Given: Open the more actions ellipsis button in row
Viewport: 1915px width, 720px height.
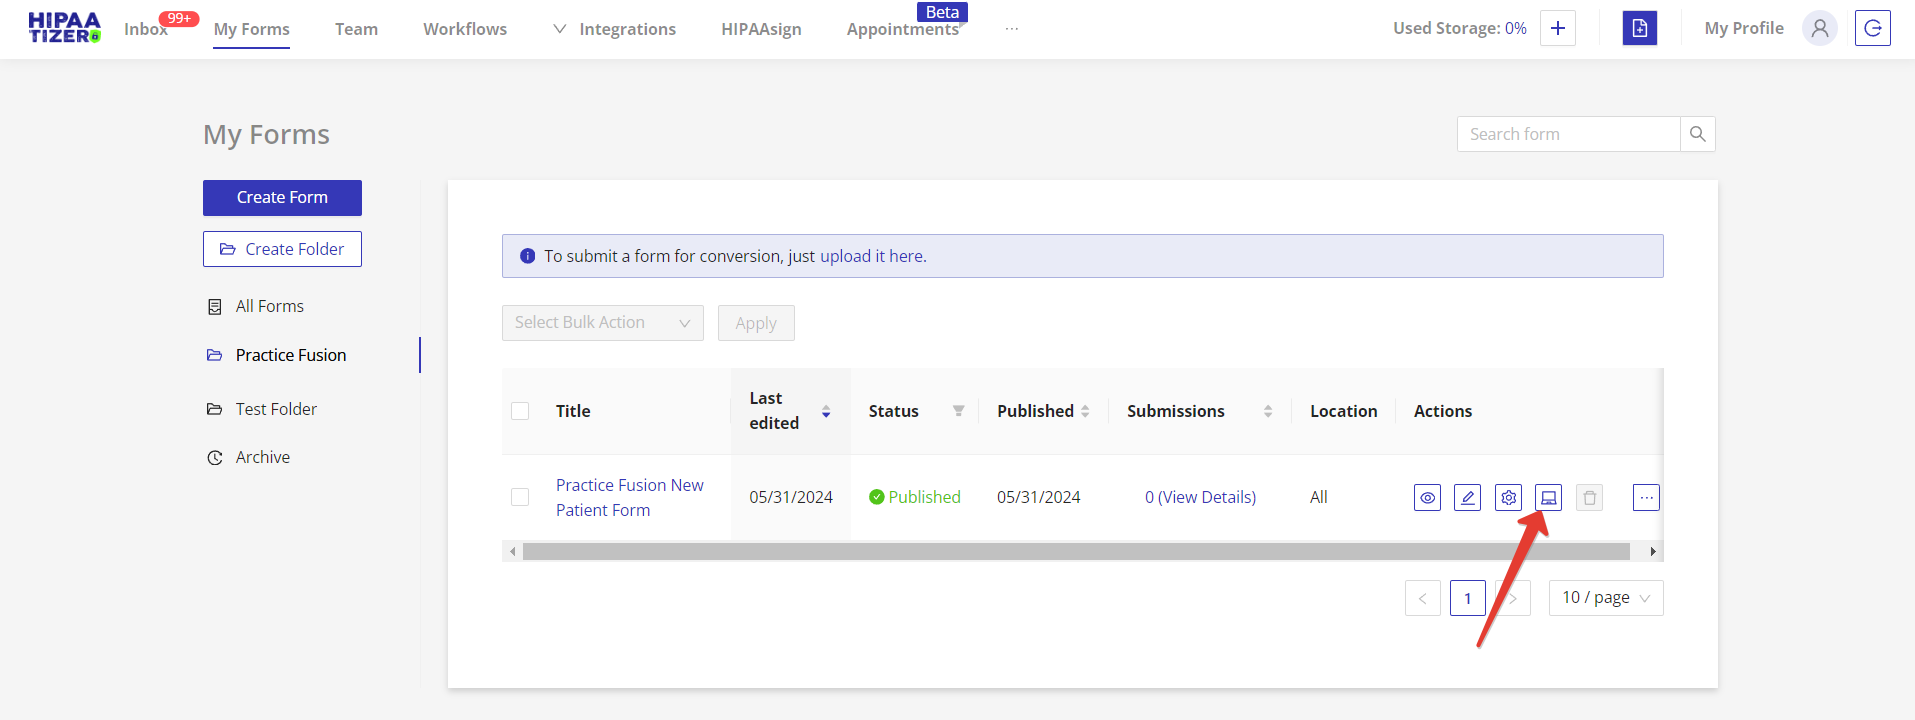Looking at the screenshot, I should tap(1646, 497).
